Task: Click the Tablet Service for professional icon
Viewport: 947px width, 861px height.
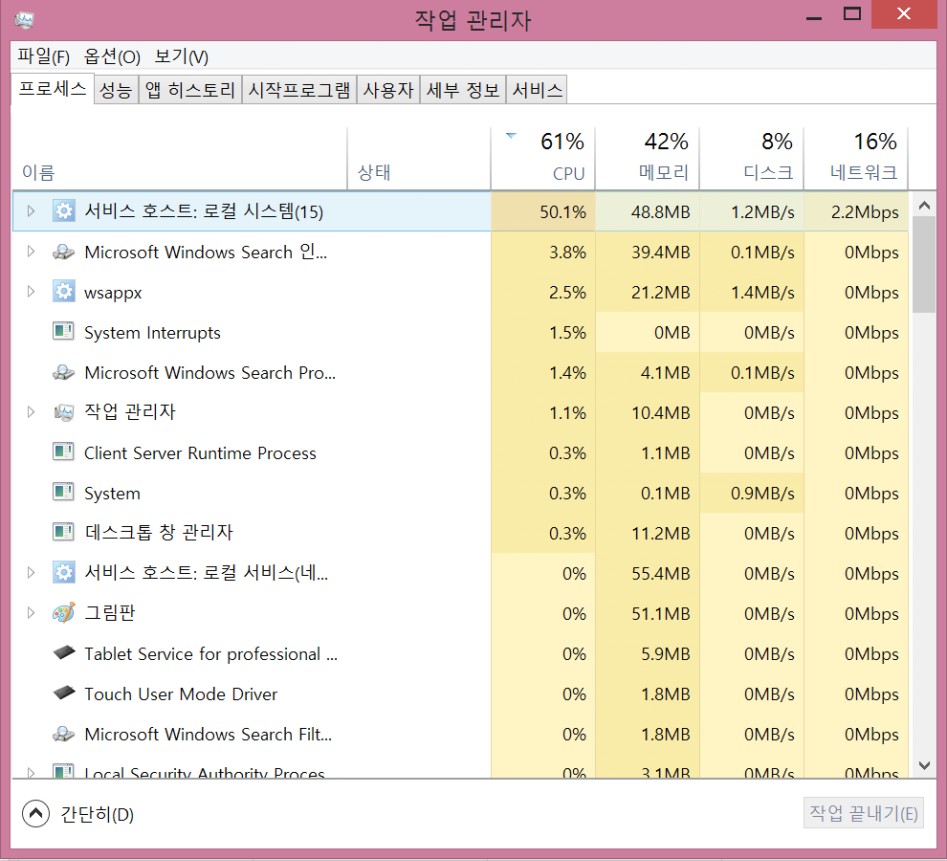Action: coord(63,653)
